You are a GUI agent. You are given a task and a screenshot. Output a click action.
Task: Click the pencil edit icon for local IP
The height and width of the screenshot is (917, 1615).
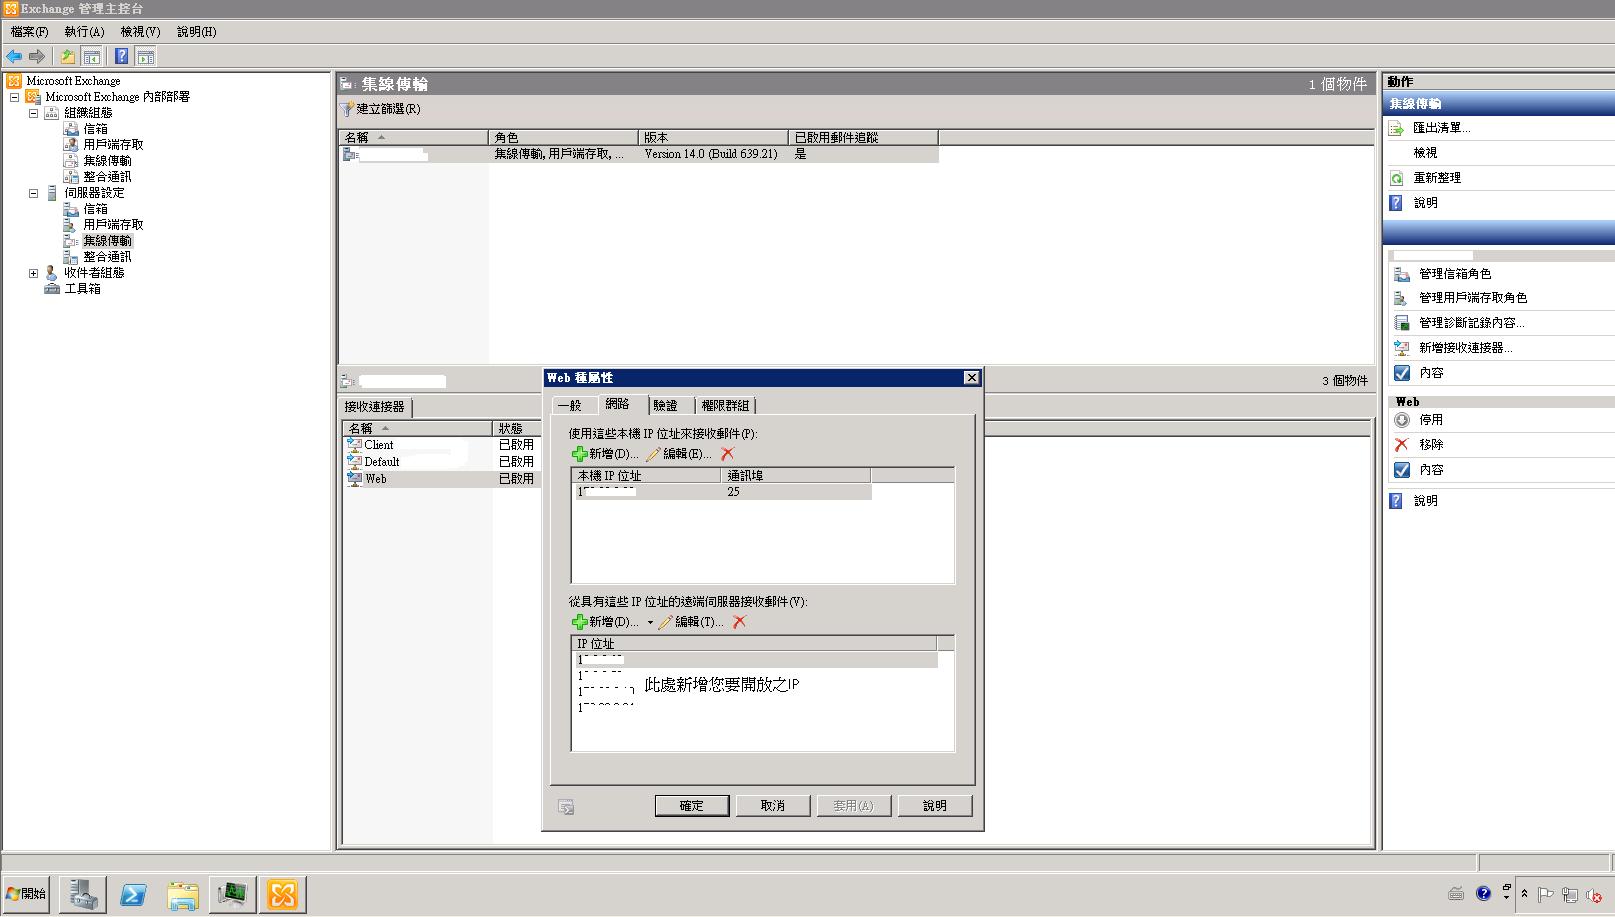(654, 454)
